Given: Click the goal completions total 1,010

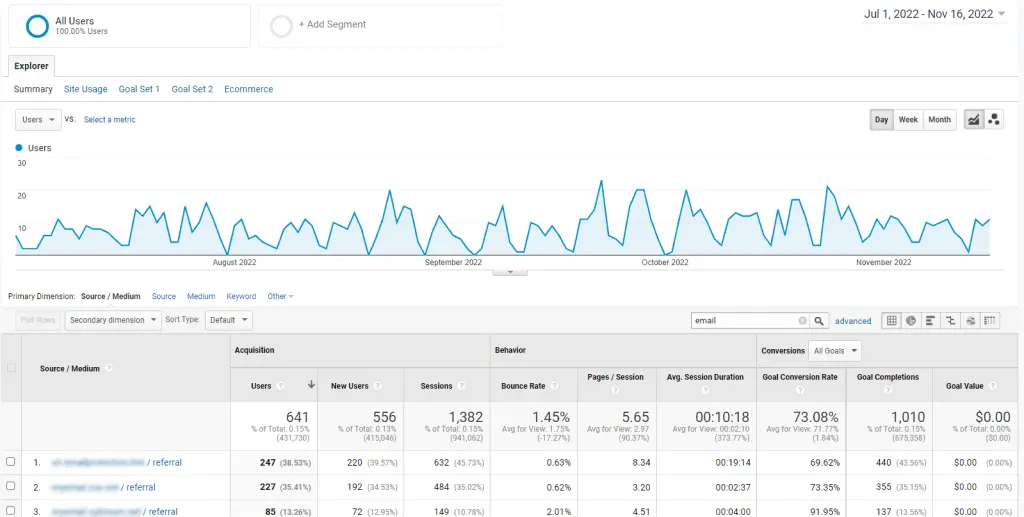Looking at the screenshot, I should [x=908, y=417].
